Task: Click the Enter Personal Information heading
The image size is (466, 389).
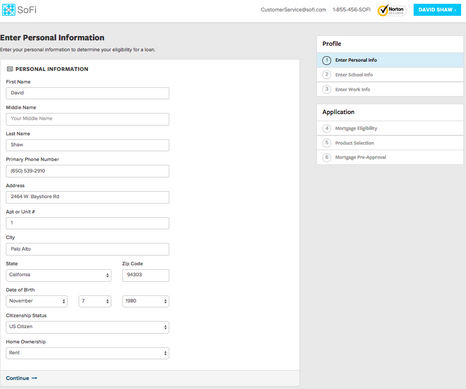Action: [x=52, y=38]
